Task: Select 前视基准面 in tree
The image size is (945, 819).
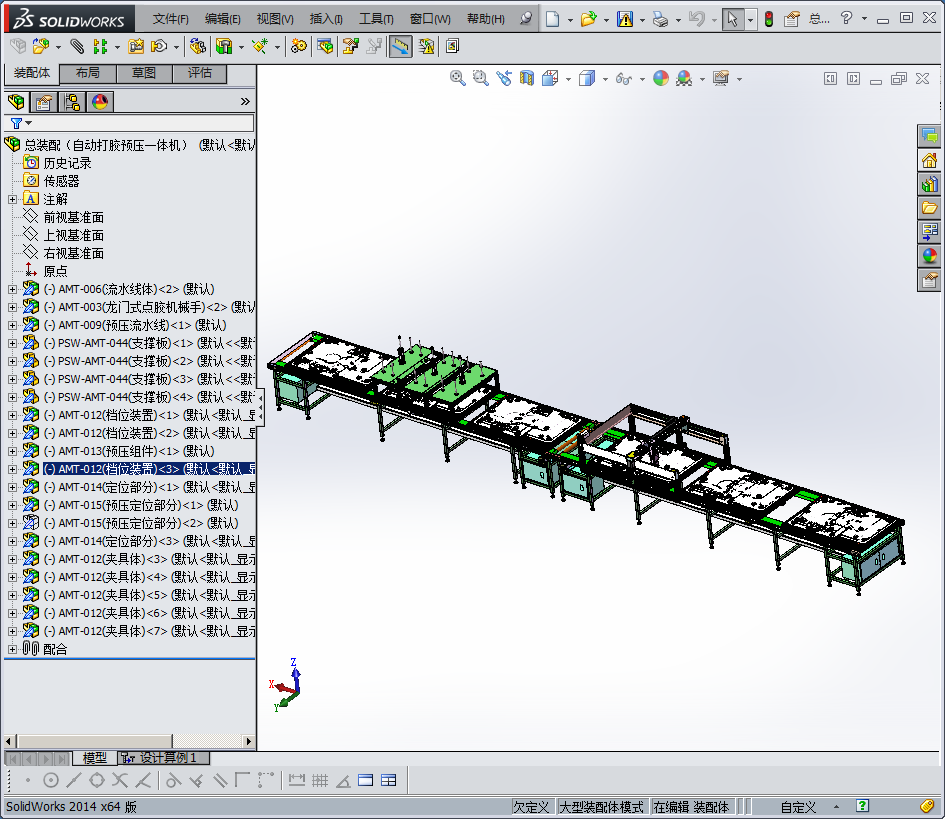Action: (74, 217)
